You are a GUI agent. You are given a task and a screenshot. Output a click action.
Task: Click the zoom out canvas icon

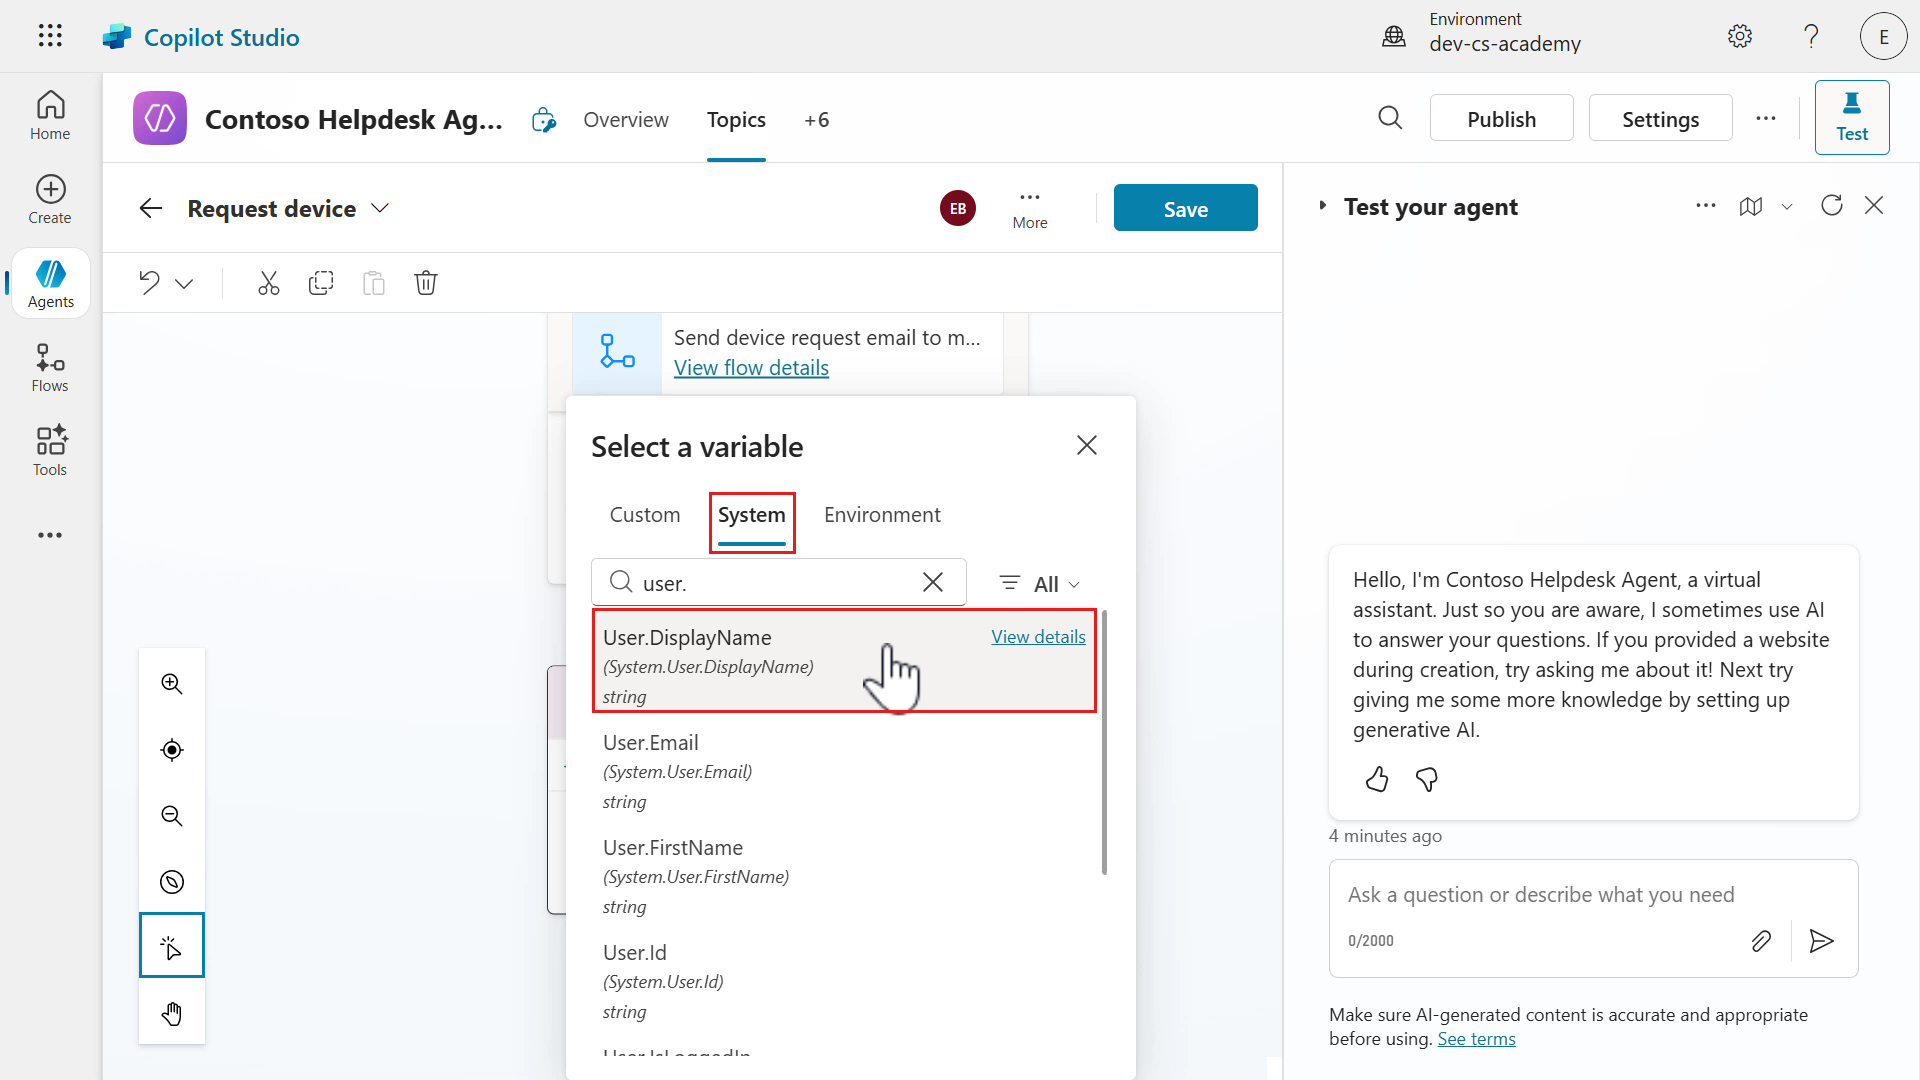[x=172, y=816]
